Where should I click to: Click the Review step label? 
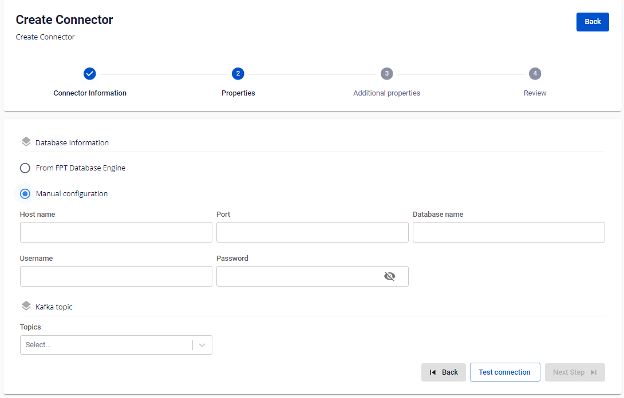(x=535, y=93)
